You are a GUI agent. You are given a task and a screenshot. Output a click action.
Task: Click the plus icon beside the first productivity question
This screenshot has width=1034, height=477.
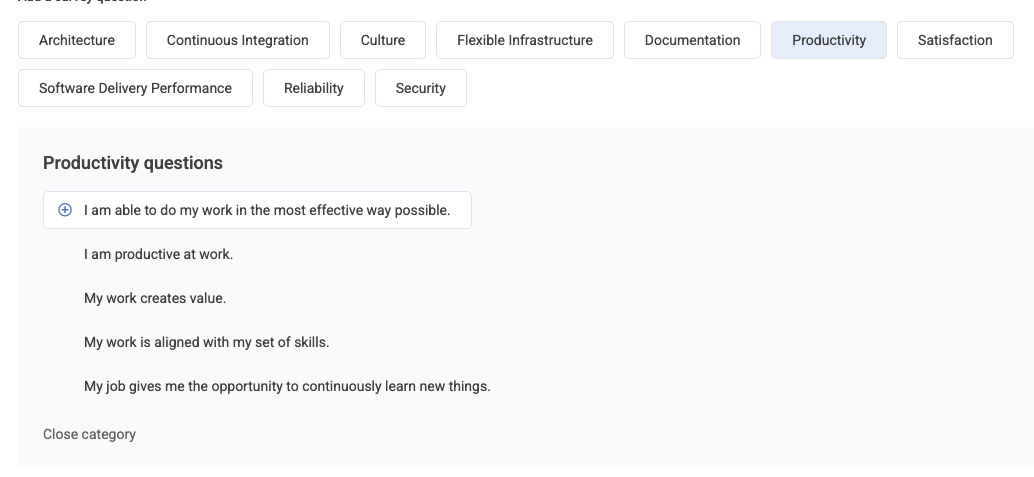coord(65,210)
